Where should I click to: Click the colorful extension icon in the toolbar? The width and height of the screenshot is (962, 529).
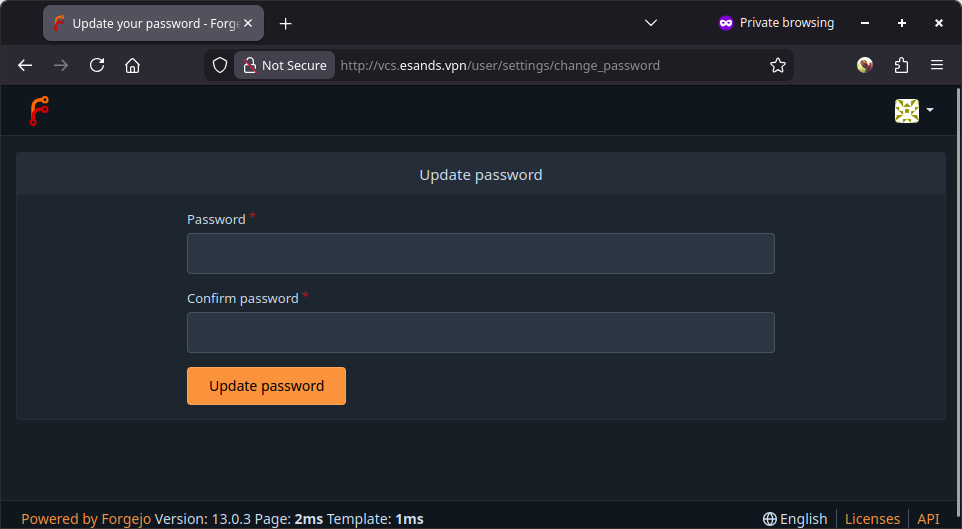pos(865,65)
